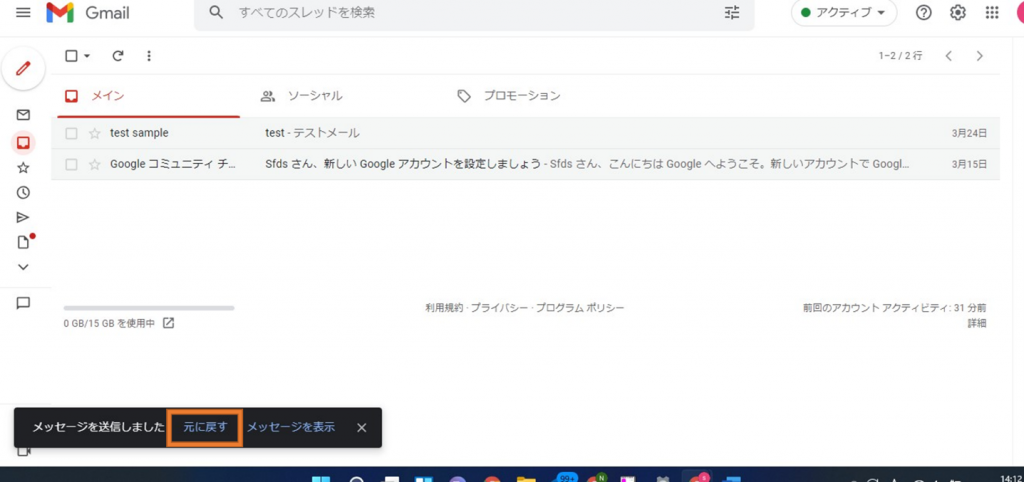1024x482 pixels.
Task: Open the プライバシー link
Action: (x=499, y=308)
